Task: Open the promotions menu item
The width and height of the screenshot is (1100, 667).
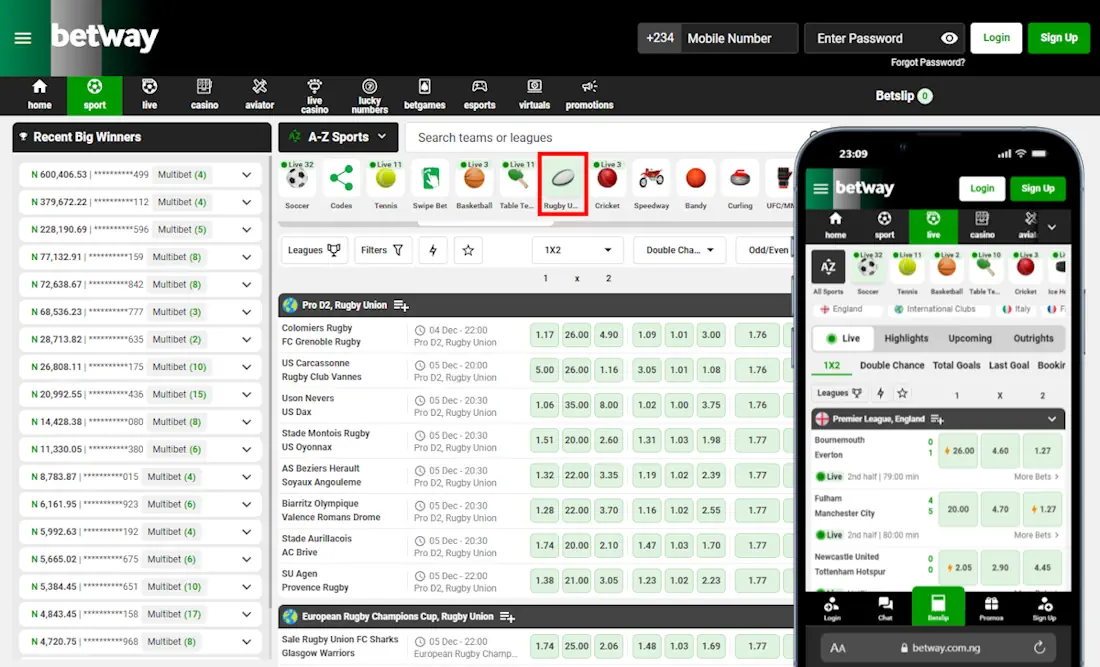Action: click(589, 96)
